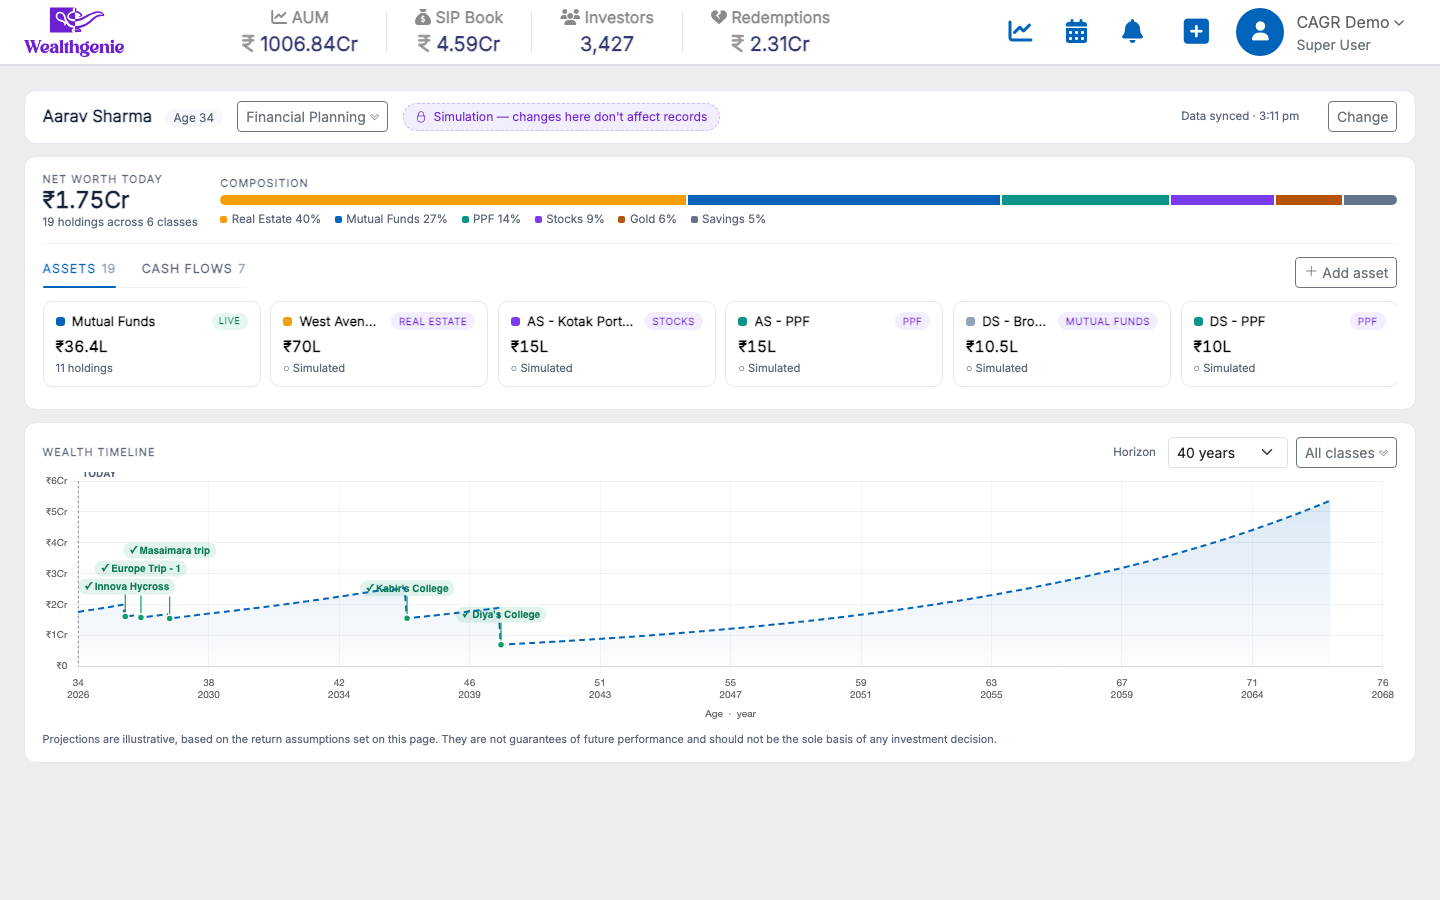Click the Stocks 9% legend item

pyautogui.click(x=569, y=219)
